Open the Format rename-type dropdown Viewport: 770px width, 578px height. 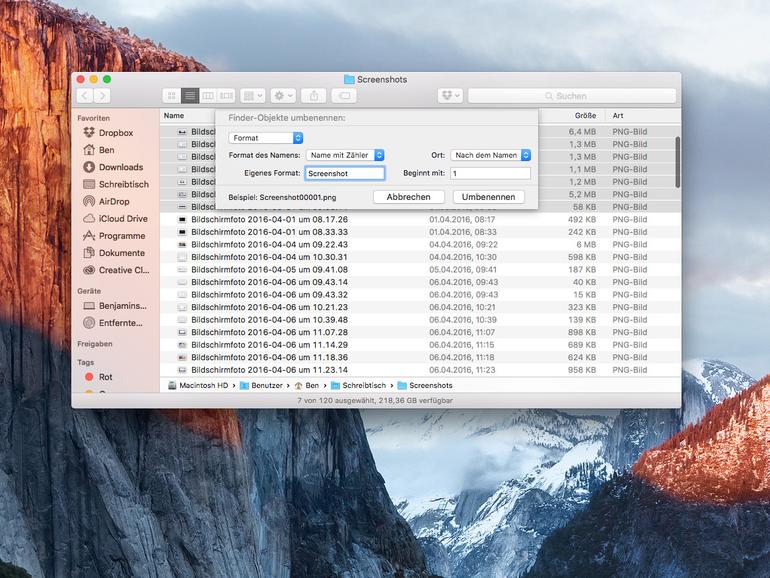[265, 137]
